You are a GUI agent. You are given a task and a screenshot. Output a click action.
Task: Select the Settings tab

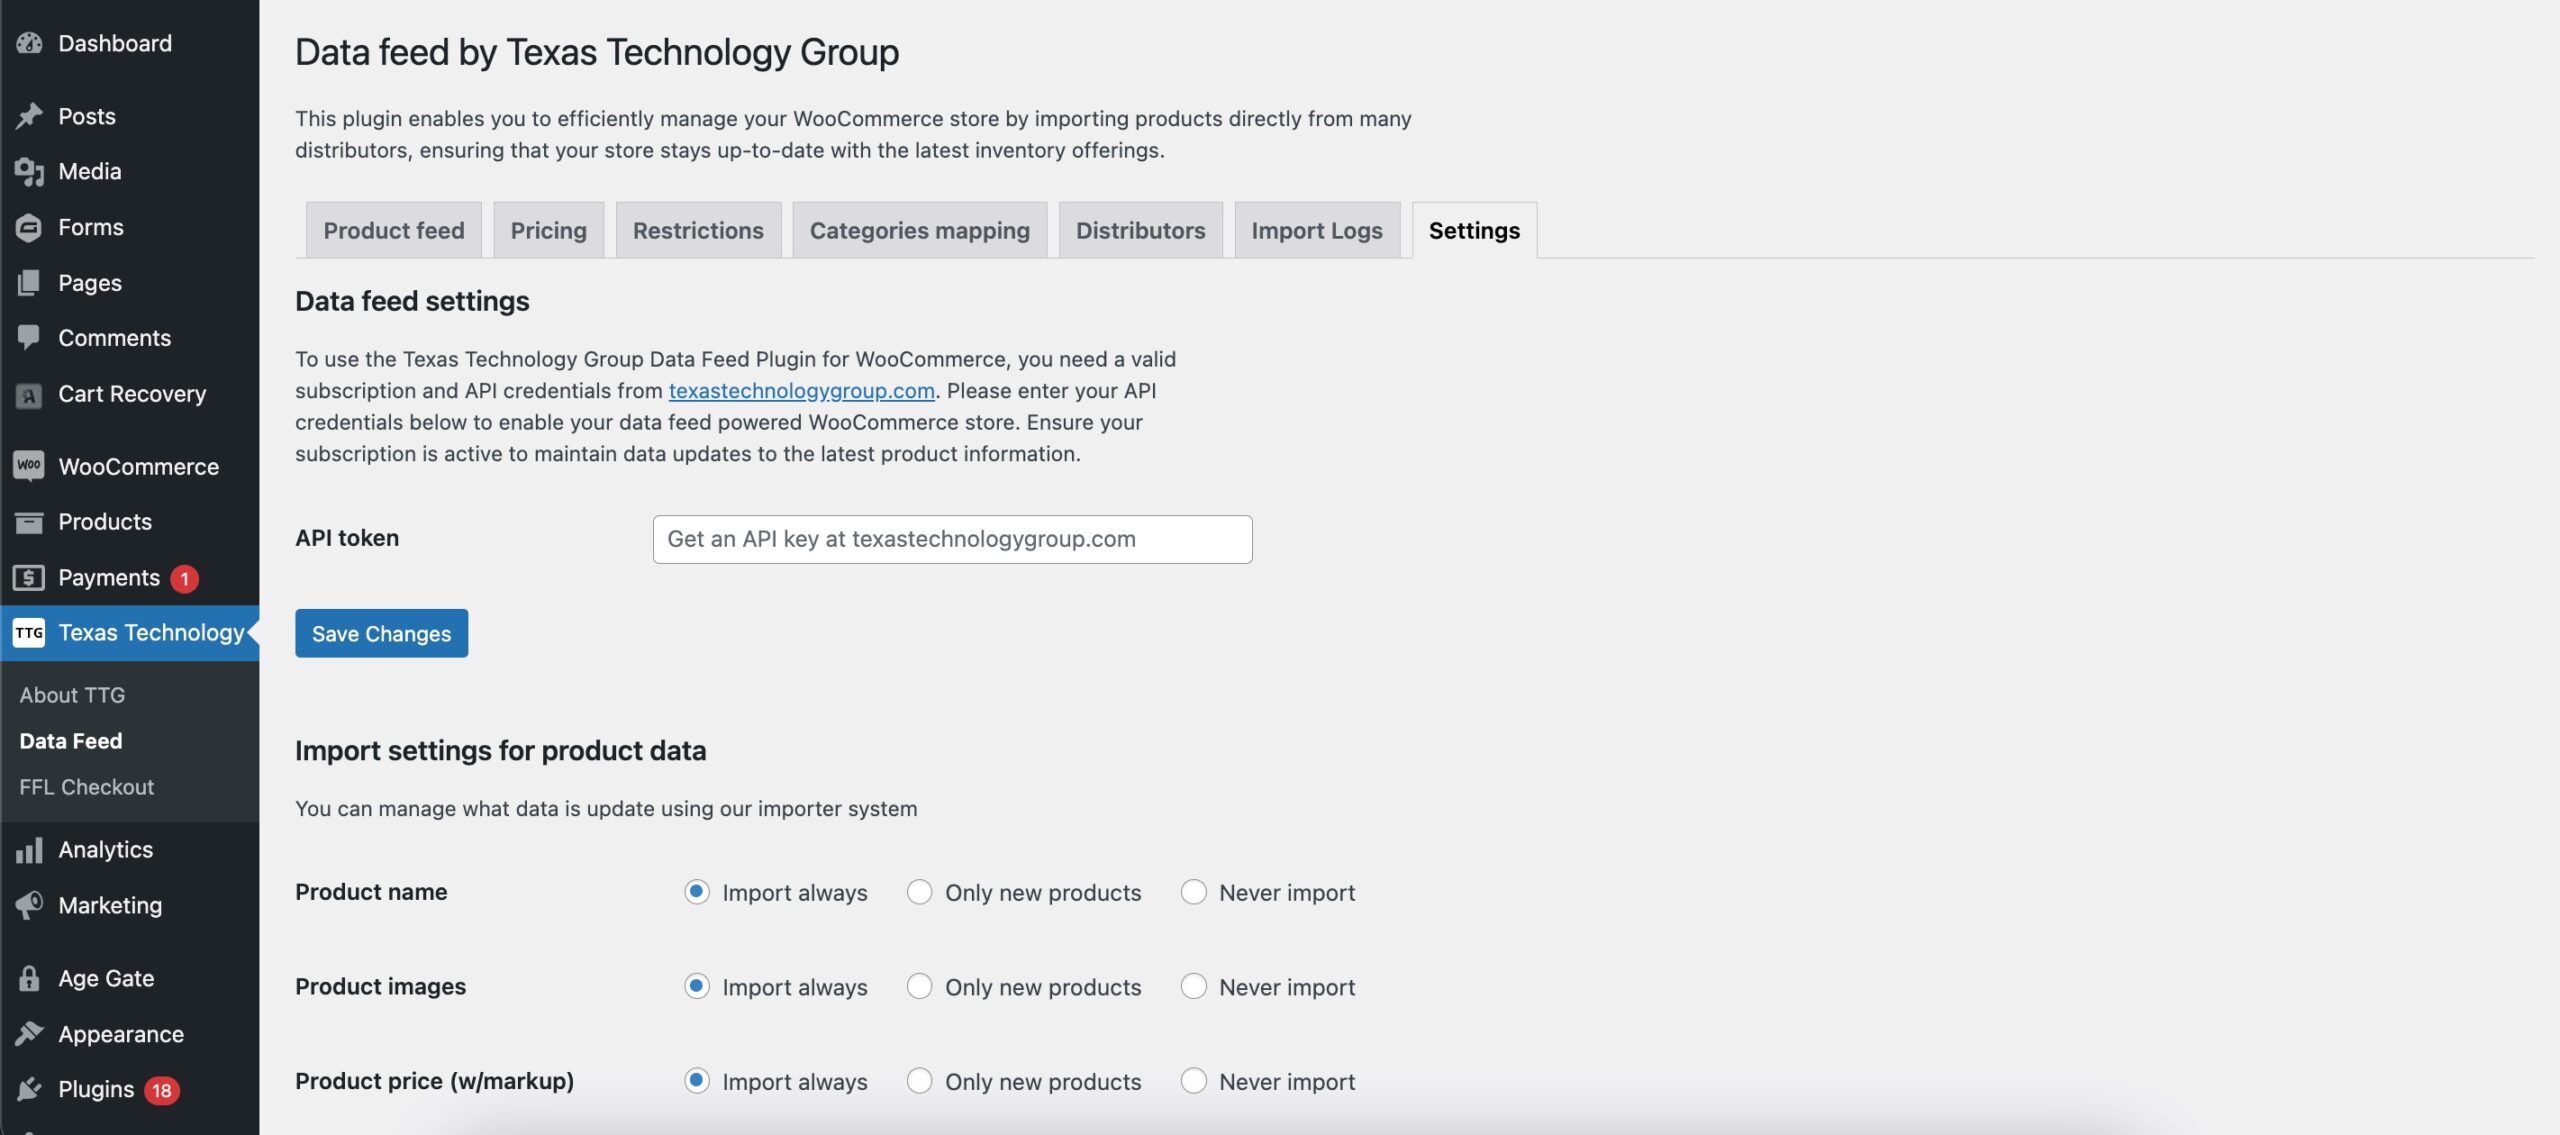point(1474,231)
